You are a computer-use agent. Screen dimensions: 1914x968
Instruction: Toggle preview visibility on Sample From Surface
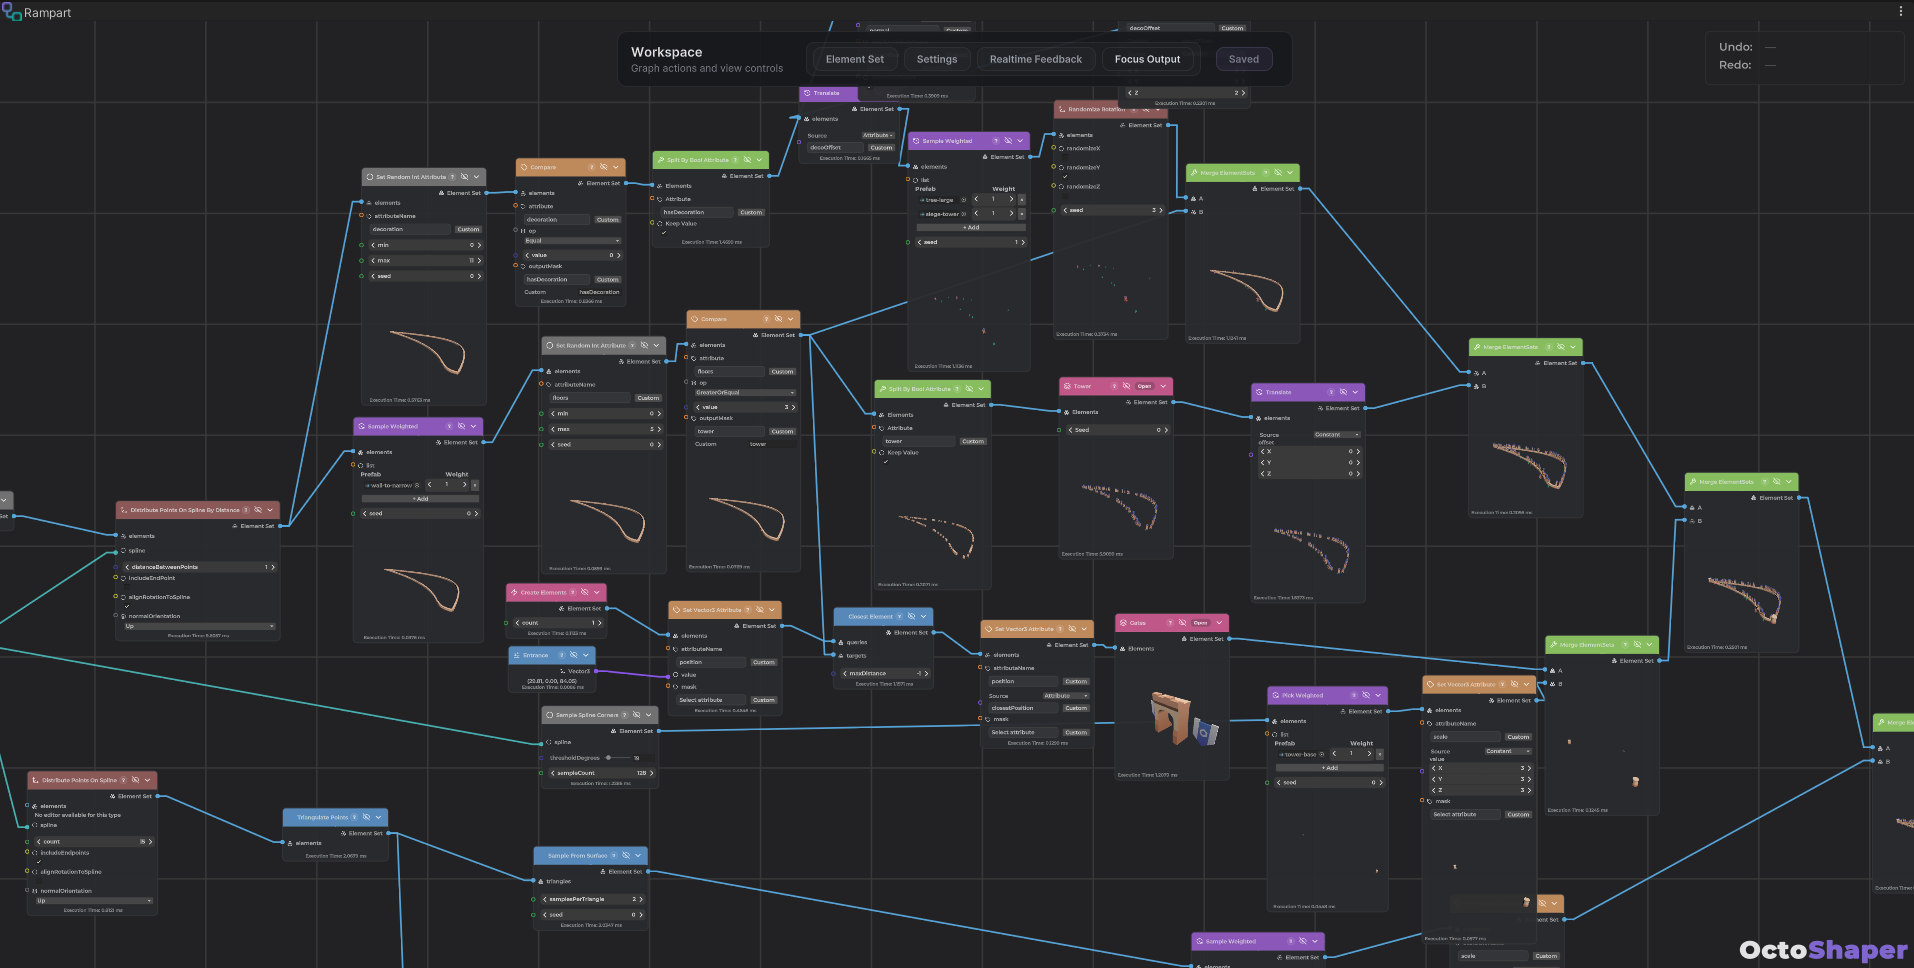[x=626, y=855]
